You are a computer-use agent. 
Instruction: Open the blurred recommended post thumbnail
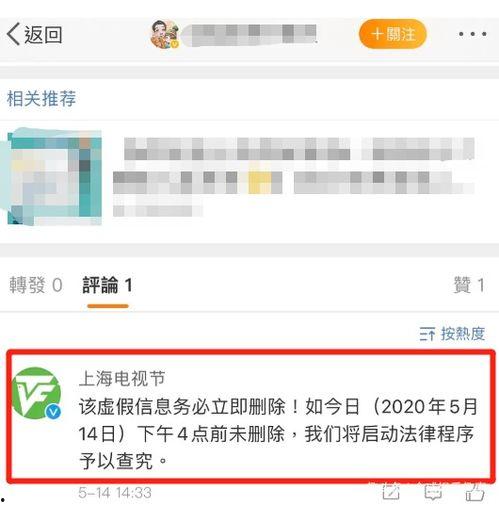(x=53, y=177)
